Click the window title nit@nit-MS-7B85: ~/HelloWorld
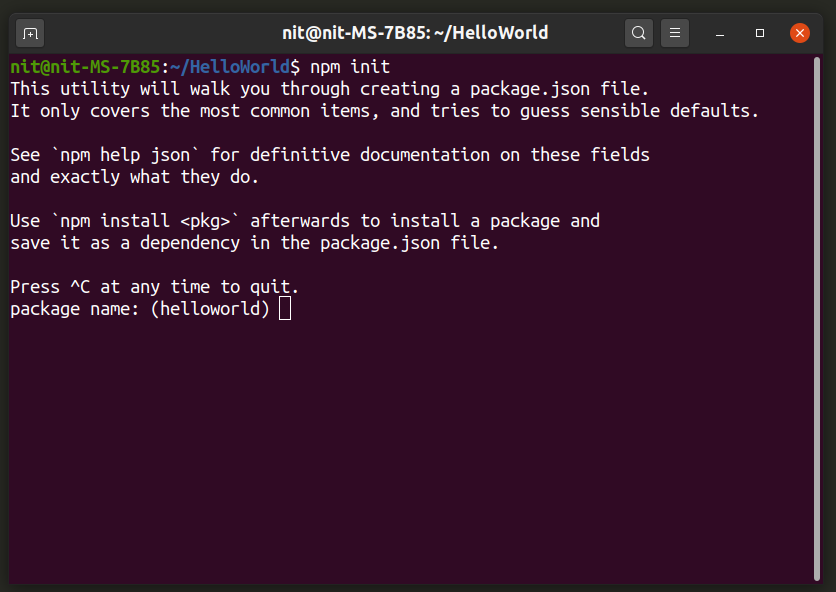The width and height of the screenshot is (836, 592). (x=418, y=33)
